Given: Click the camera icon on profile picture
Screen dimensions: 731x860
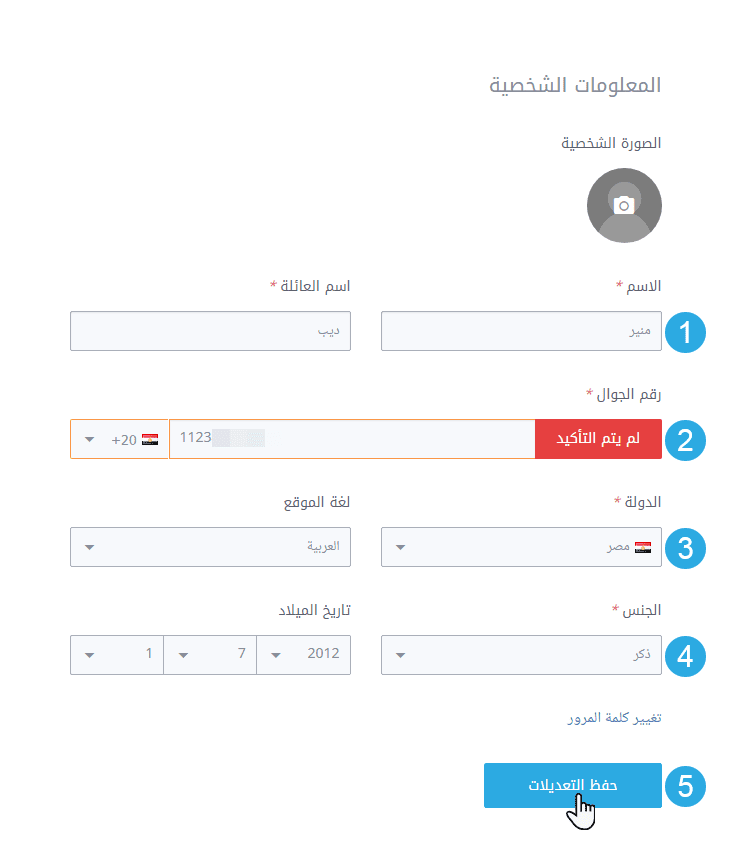Looking at the screenshot, I should click(x=624, y=204).
